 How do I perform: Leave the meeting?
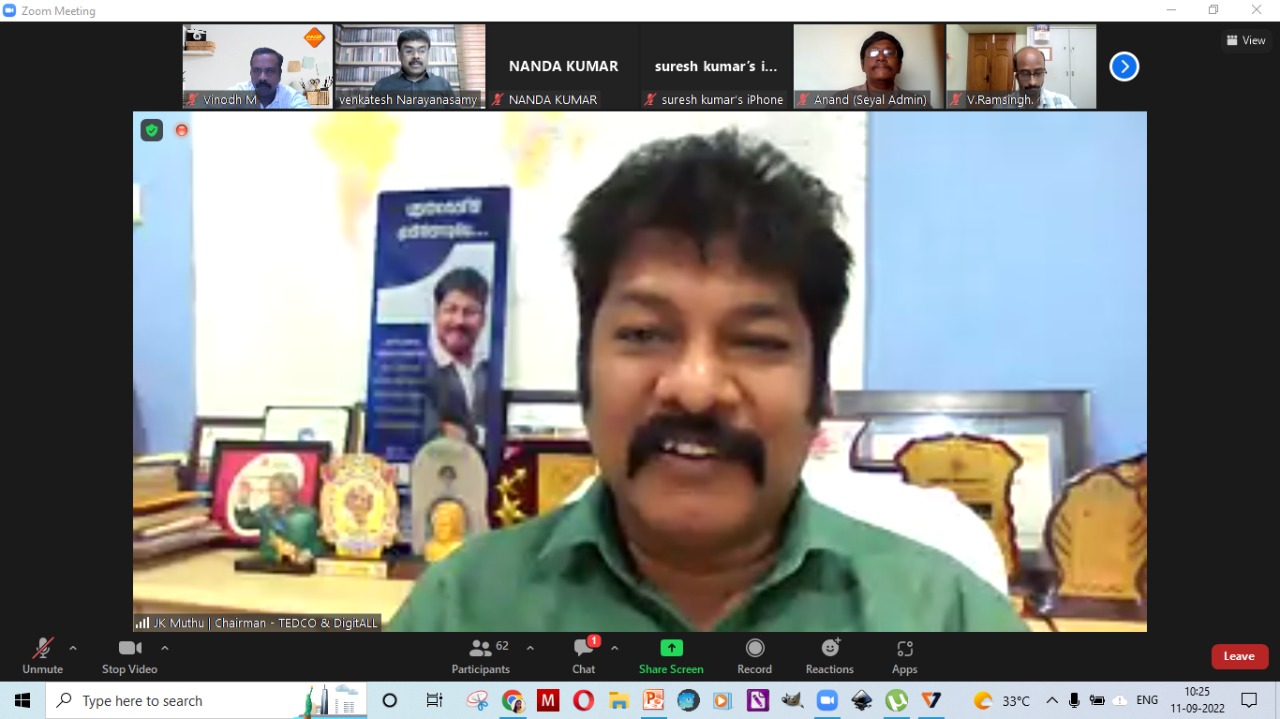[x=1239, y=657]
